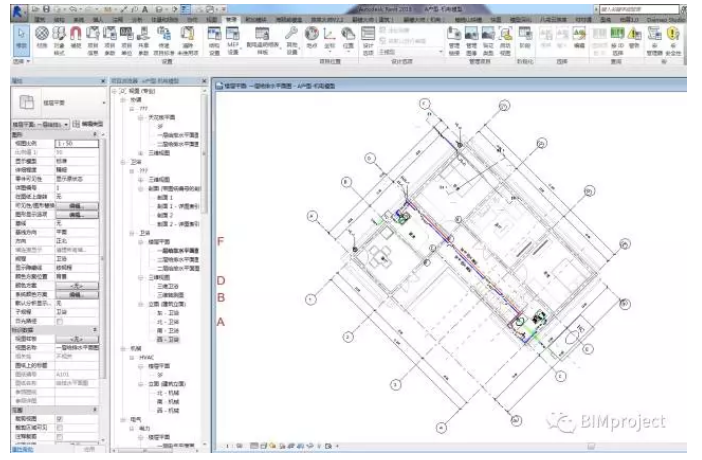Image resolution: width=702 pixels, height=460 pixels.
Task: Collapse the Graphics (图形) properties section
Action: tap(95, 134)
